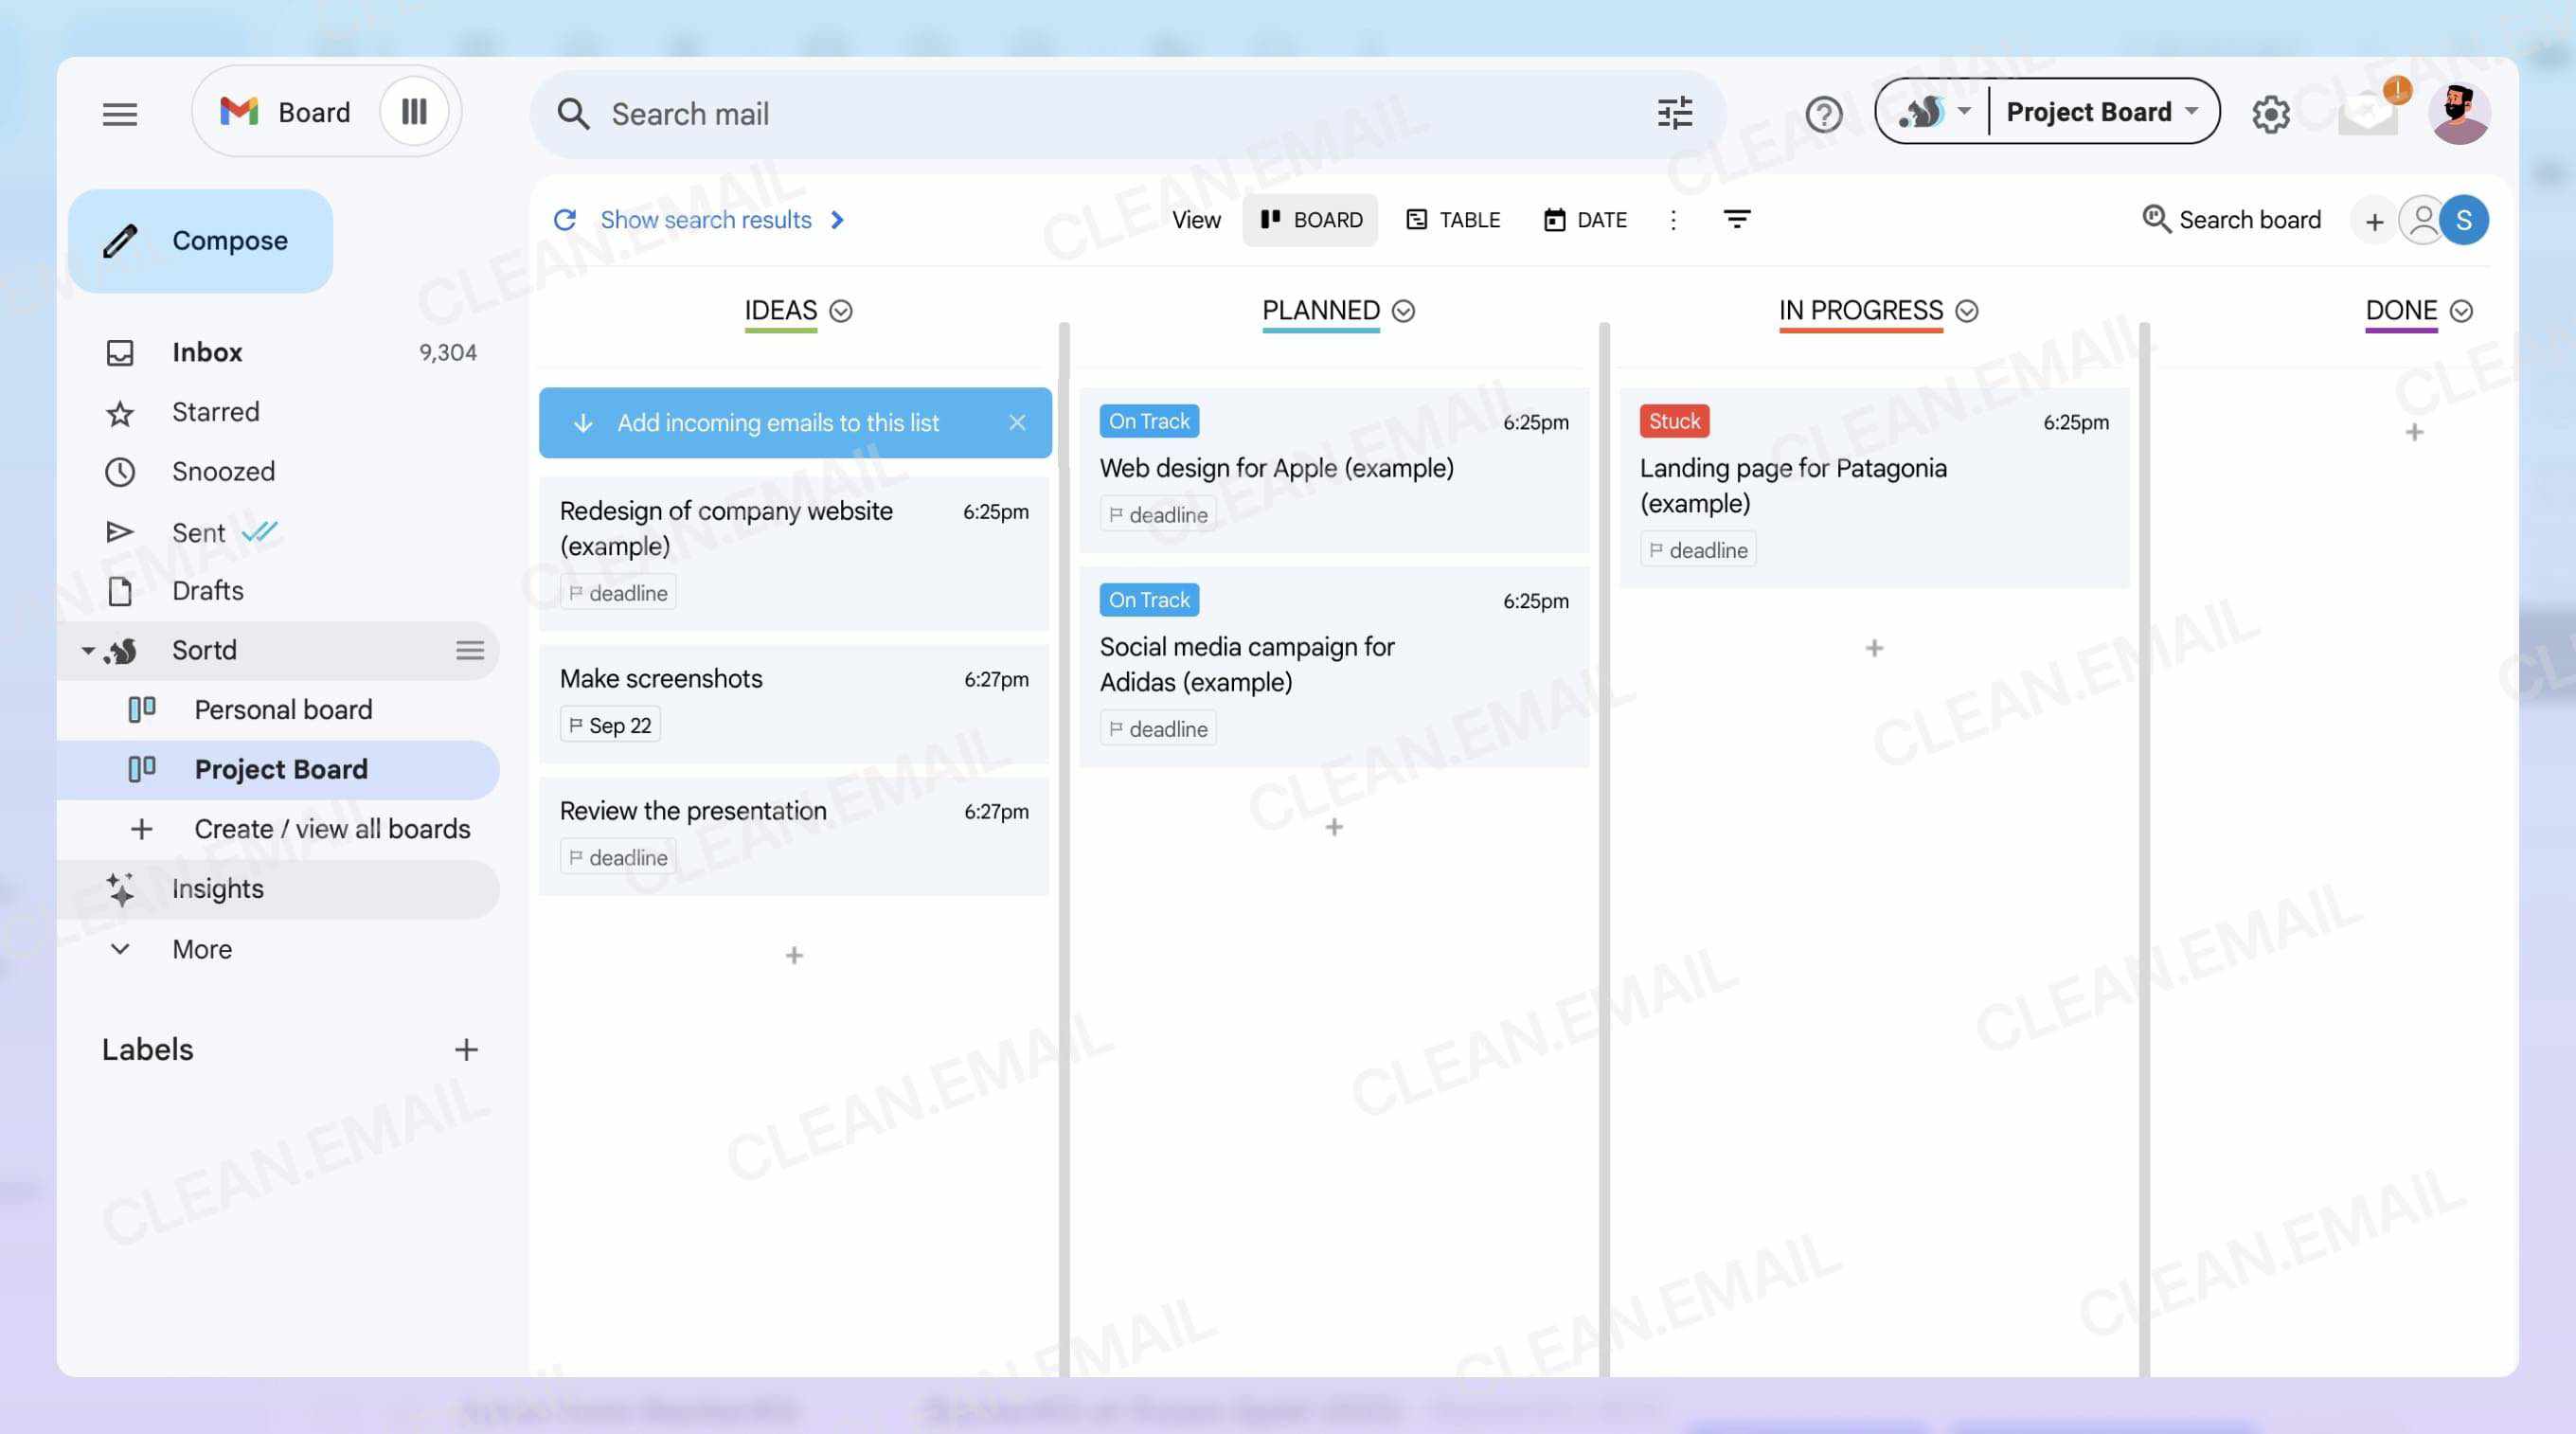Image resolution: width=2576 pixels, height=1434 pixels.
Task: Click the Insights sparkle icon
Action: [120, 889]
